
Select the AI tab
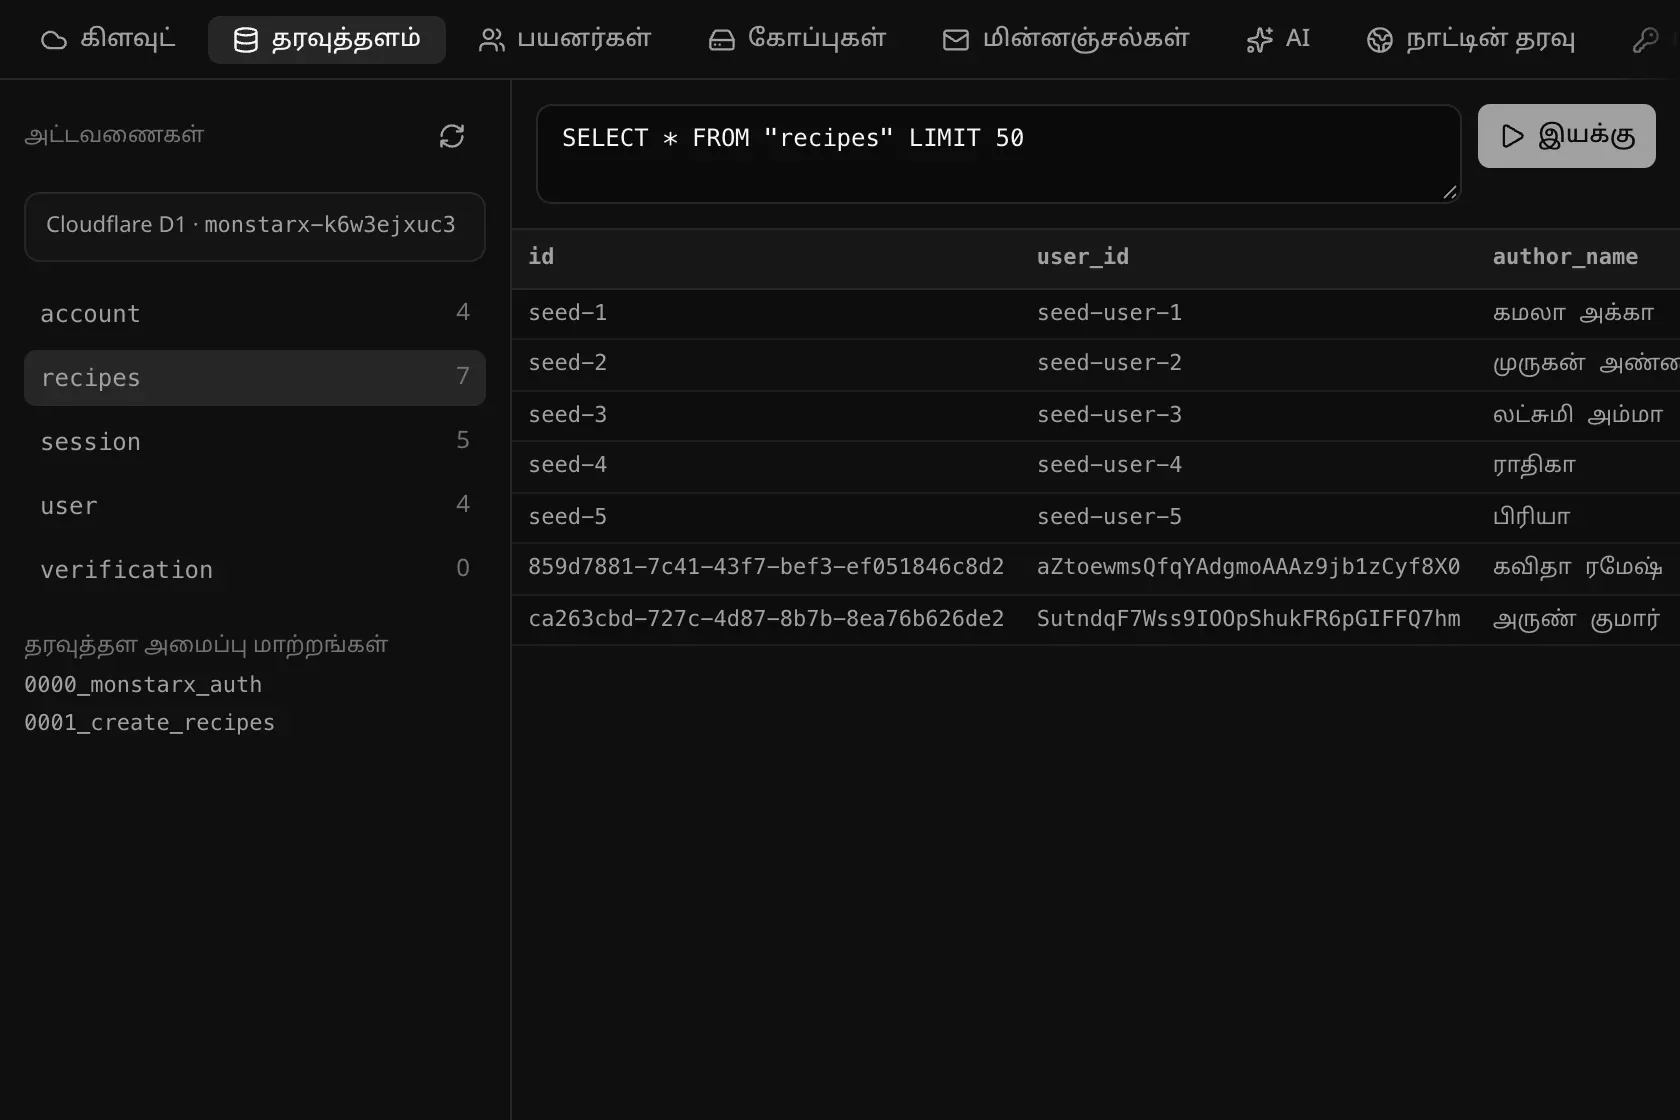[1278, 40]
